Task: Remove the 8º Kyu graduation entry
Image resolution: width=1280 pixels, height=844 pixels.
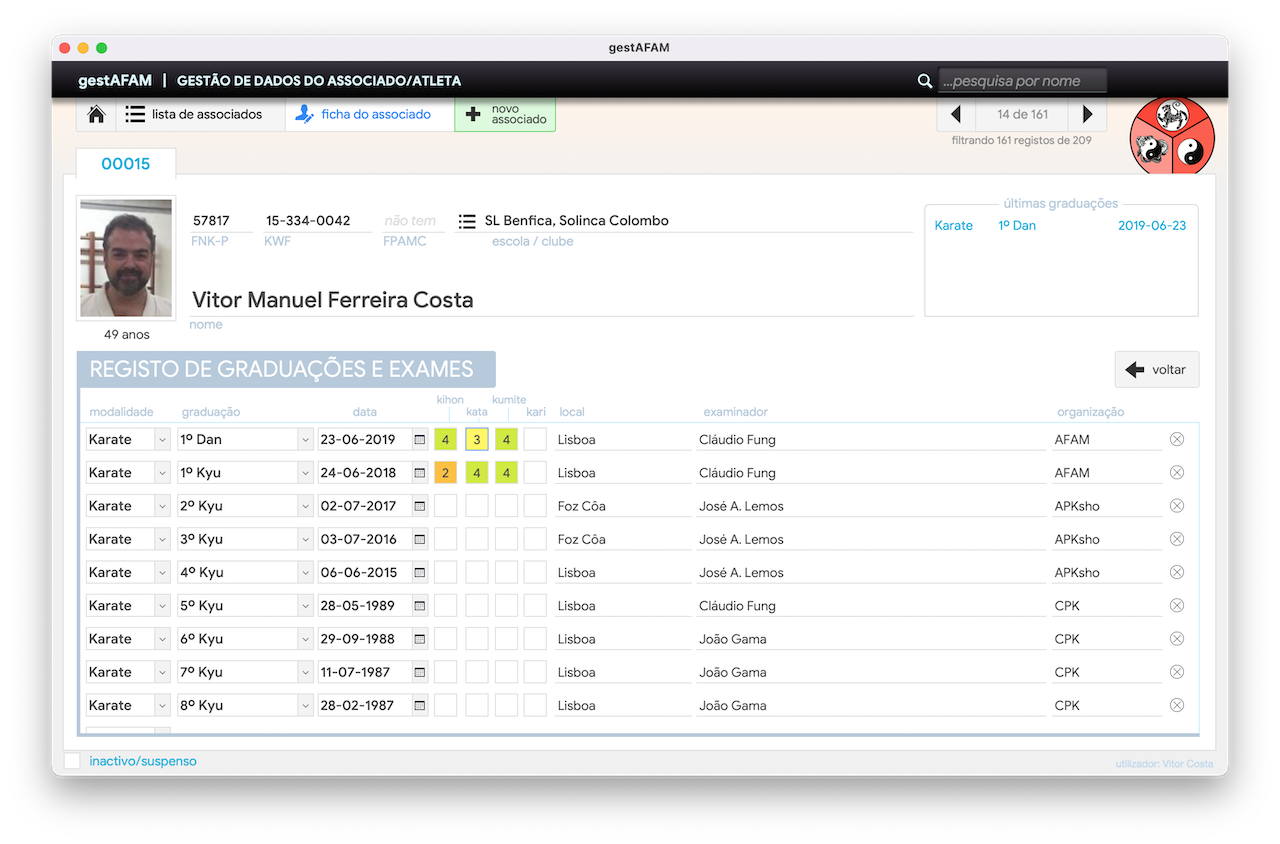Action: 1177,705
